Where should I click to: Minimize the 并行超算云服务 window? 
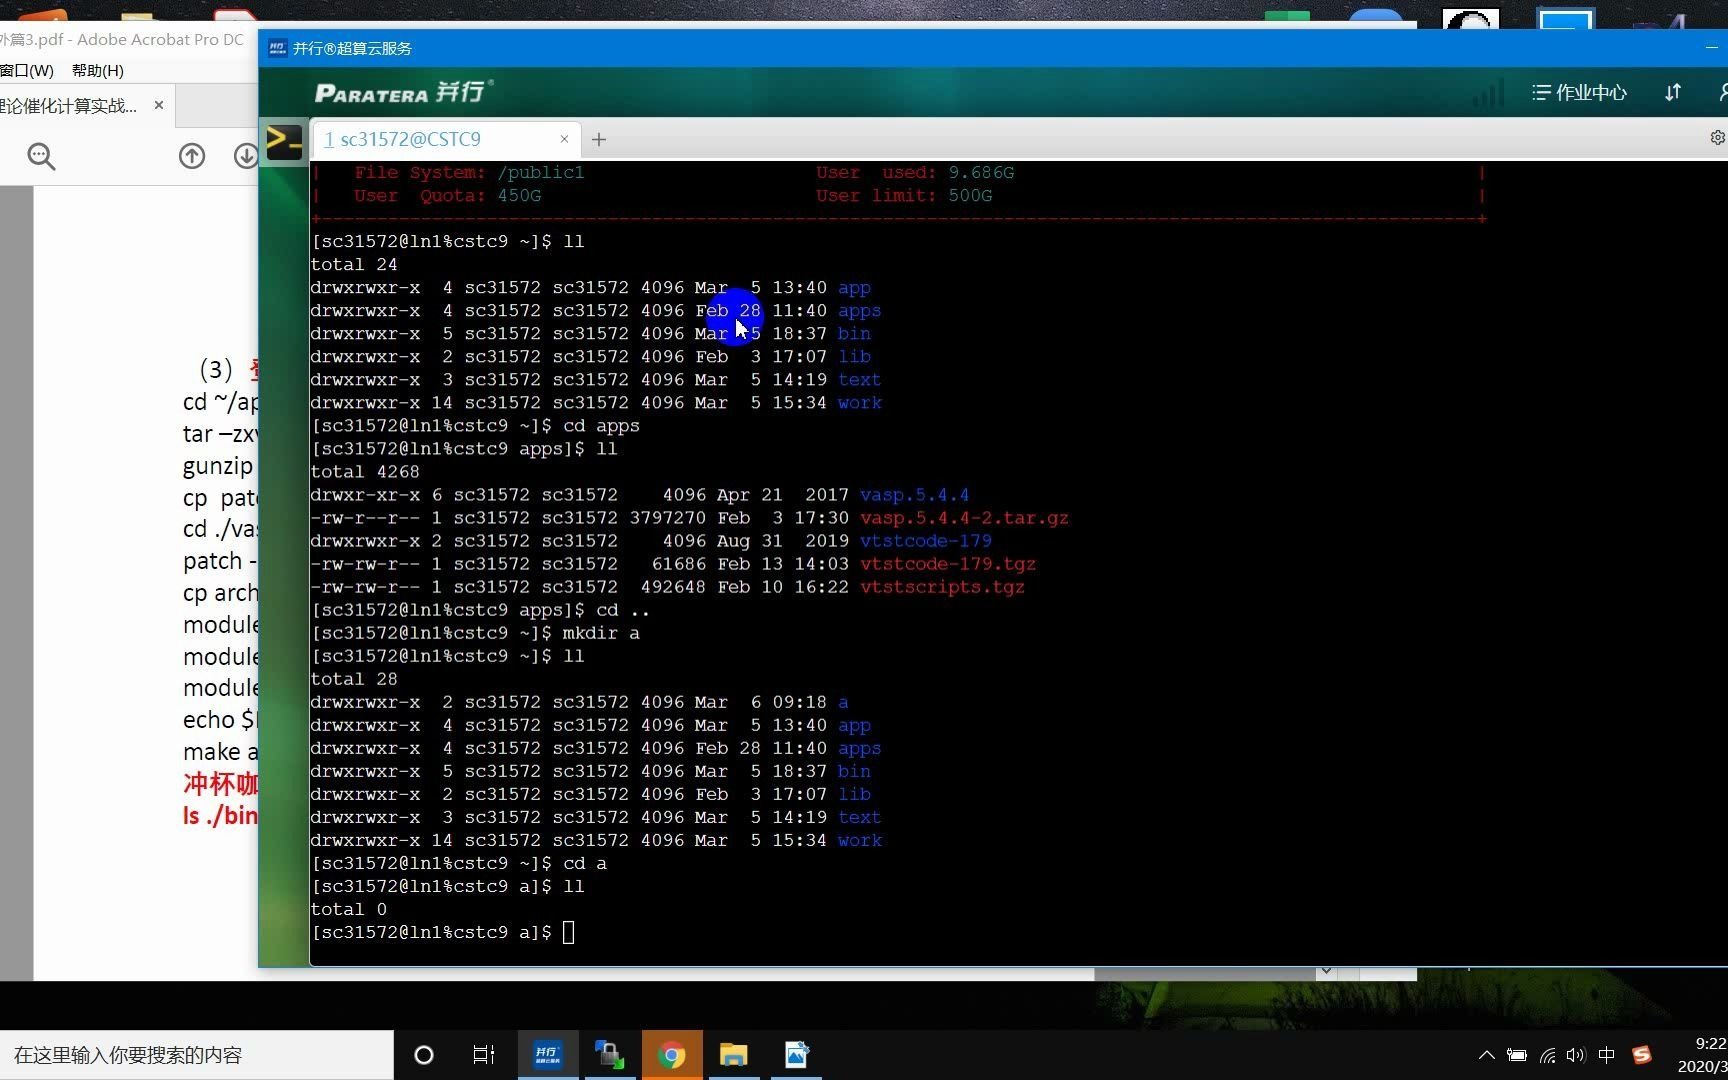click(x=1711, y=48)
